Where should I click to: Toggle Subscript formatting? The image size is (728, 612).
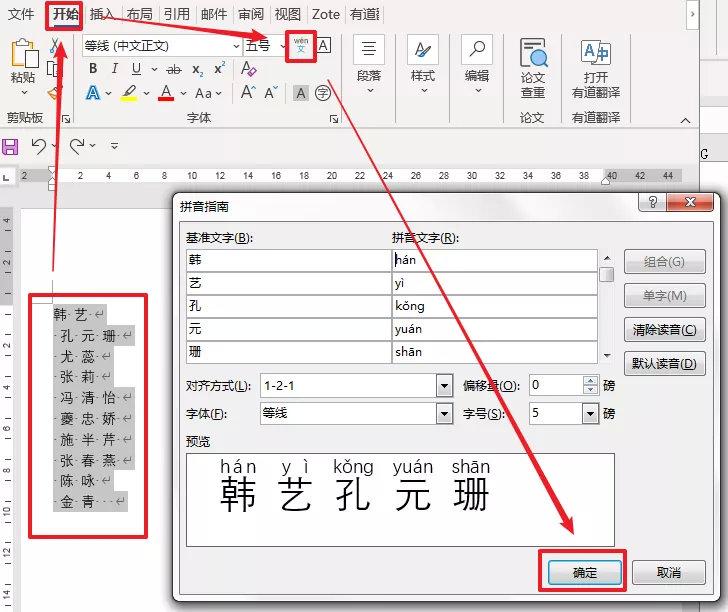pos(198,70)
